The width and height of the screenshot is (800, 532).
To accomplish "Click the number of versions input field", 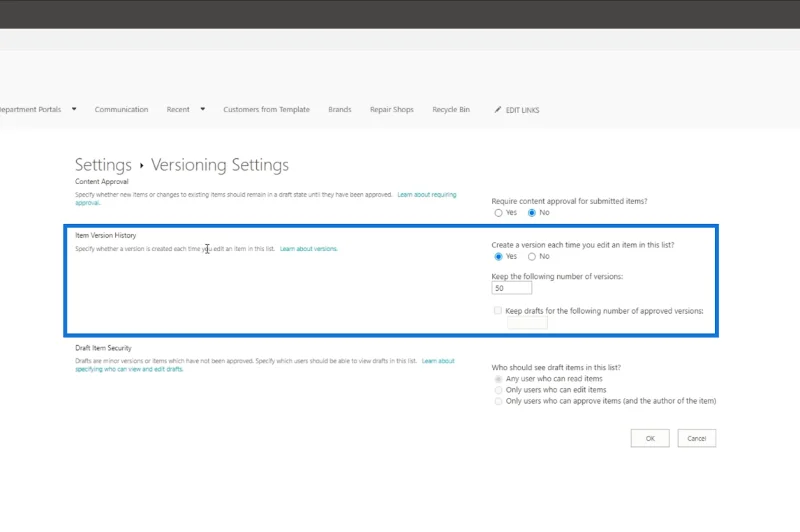I will click(x=512, y=288).
